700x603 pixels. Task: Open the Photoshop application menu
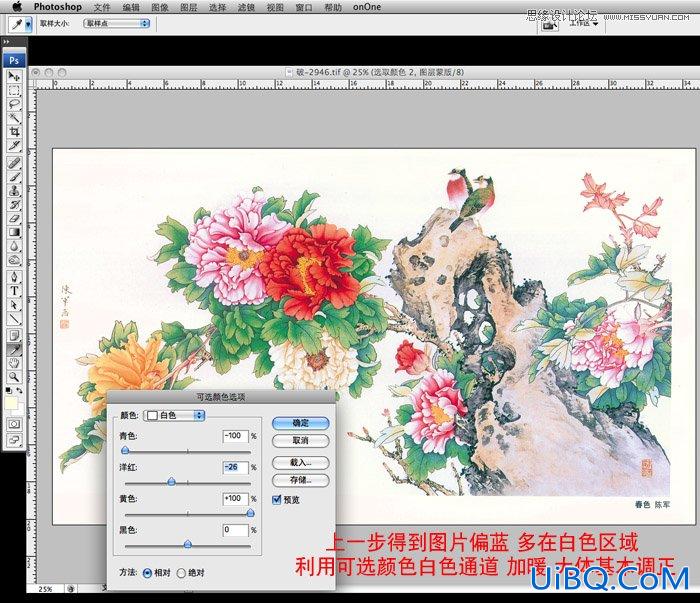(x=58, y=7)
